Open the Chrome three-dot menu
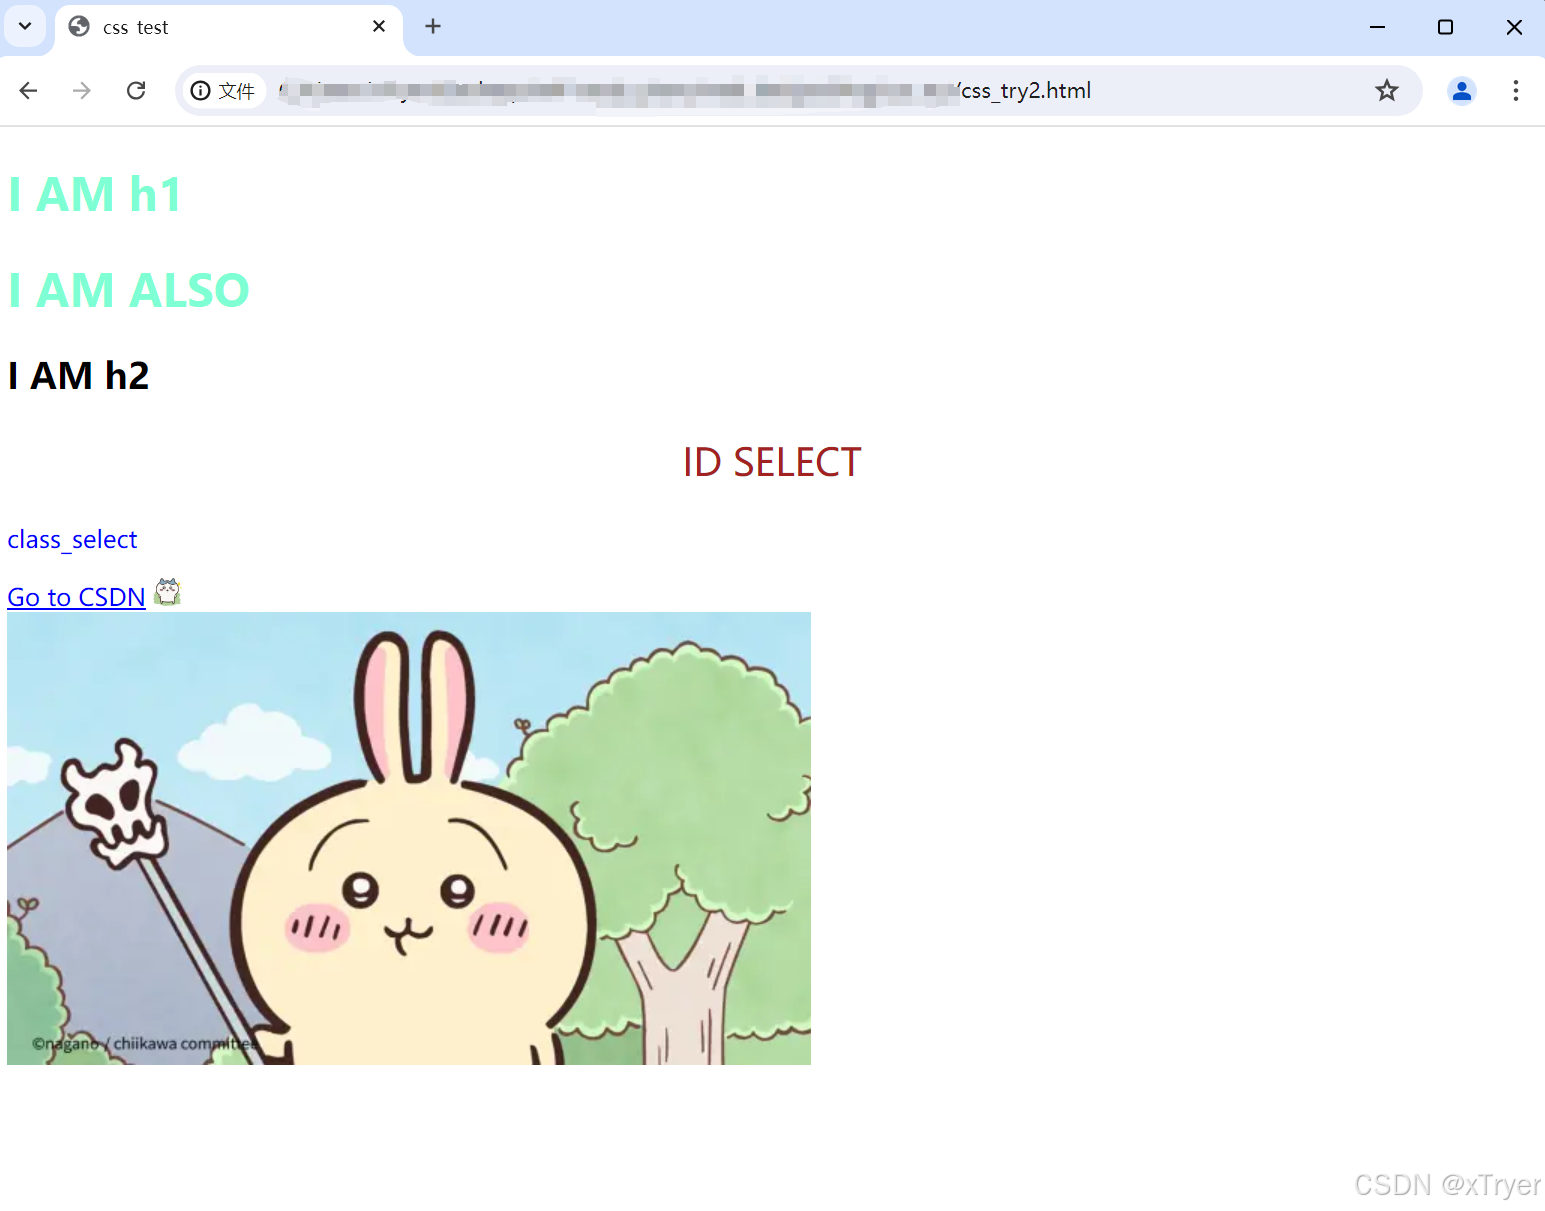The width and height of the screenshot is (1545, 1211). coord(1516,91)
